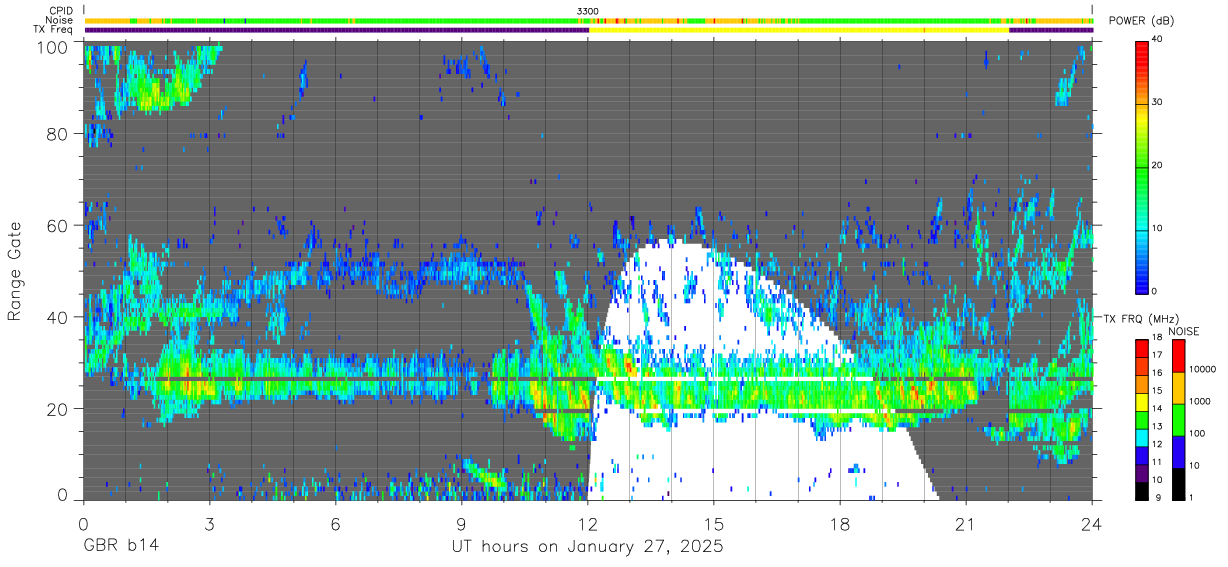
Task: Click the UT hours on January 27, 2025 title
Action: pos(587,548)
